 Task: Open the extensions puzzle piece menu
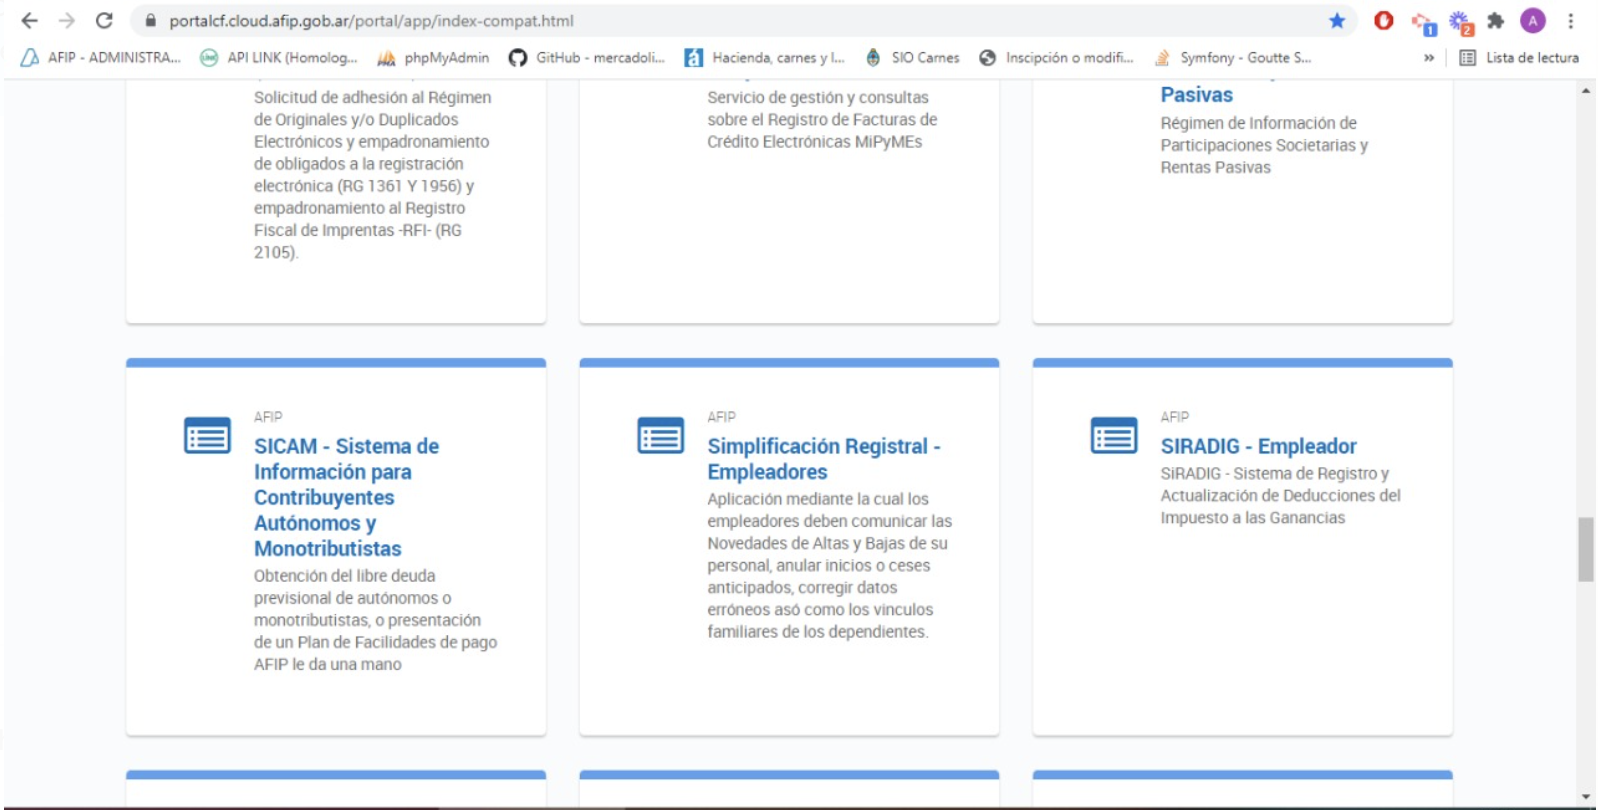coord(1496,20)
